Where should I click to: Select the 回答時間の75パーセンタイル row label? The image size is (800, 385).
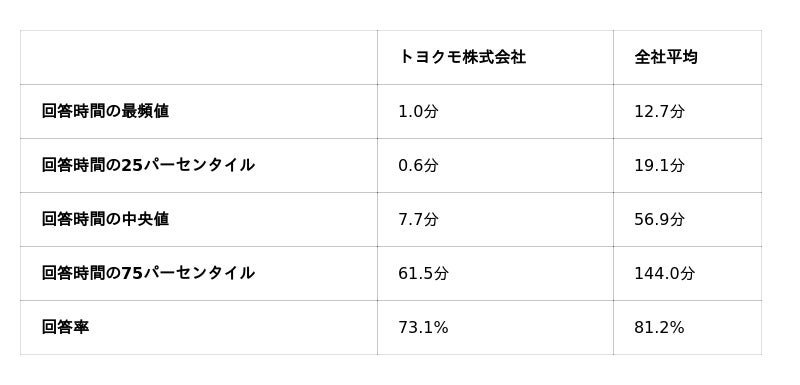pyautogui.click(x=148, y=273)
